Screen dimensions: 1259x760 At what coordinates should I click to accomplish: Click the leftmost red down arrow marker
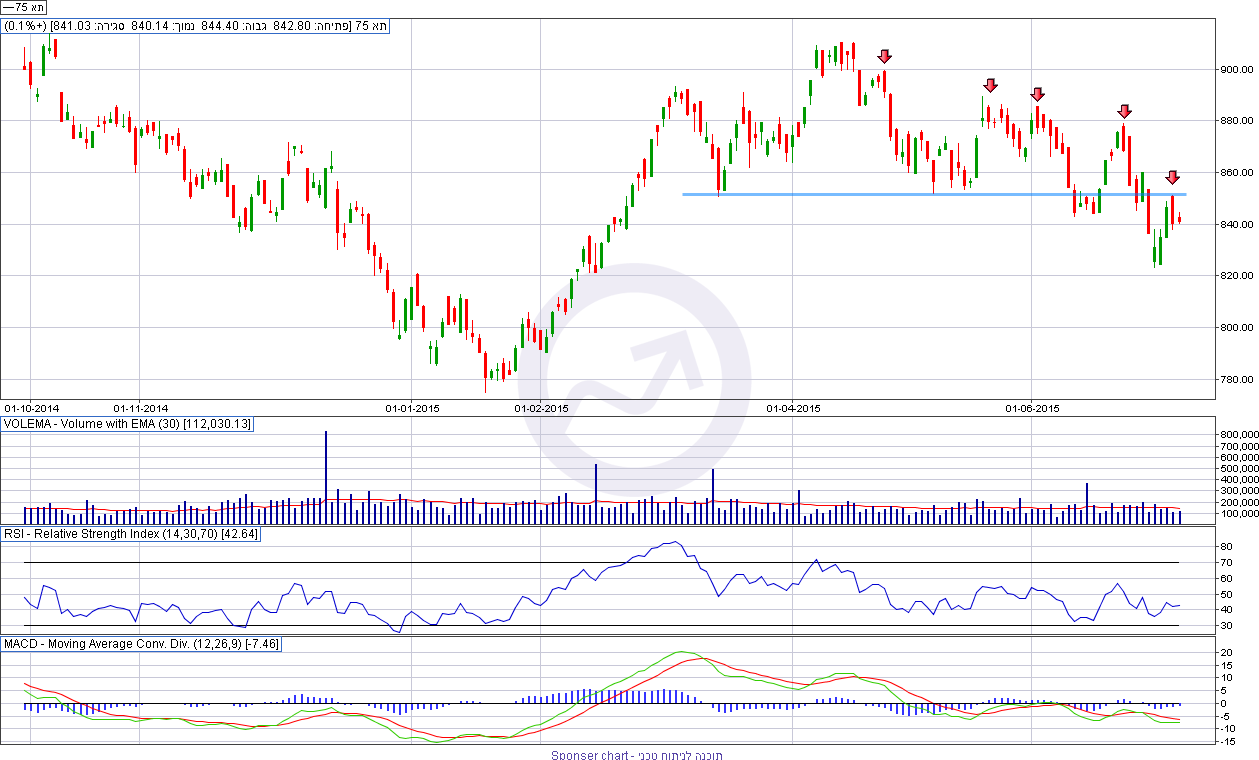pyautogui.click(x=884, y=57)
